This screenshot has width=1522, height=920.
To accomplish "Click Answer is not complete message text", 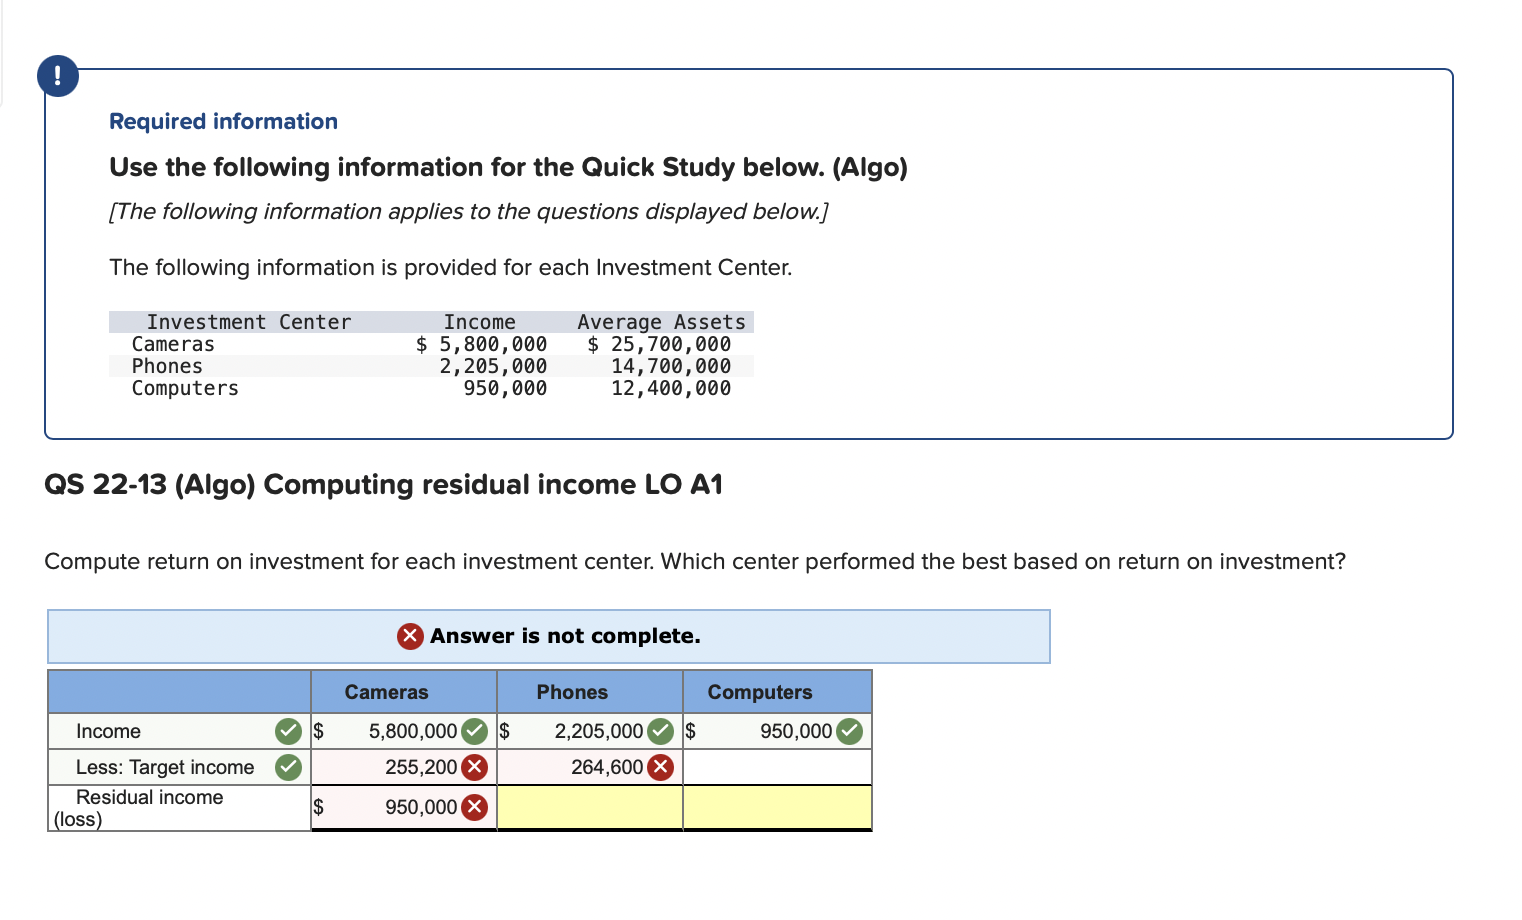I will 565,636.
